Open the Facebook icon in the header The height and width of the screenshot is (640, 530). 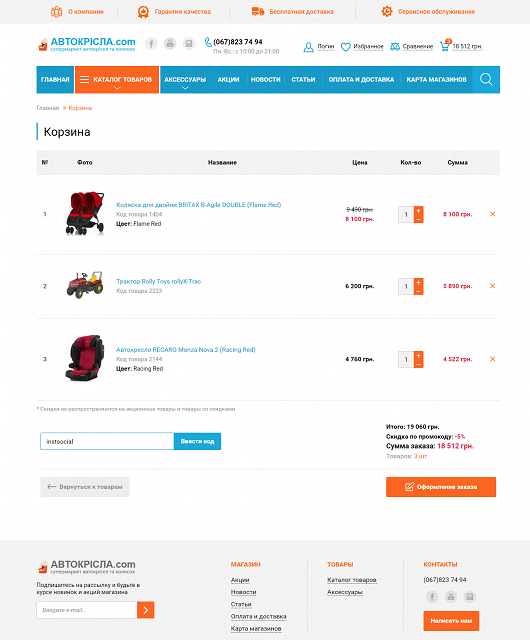(151, 43)
